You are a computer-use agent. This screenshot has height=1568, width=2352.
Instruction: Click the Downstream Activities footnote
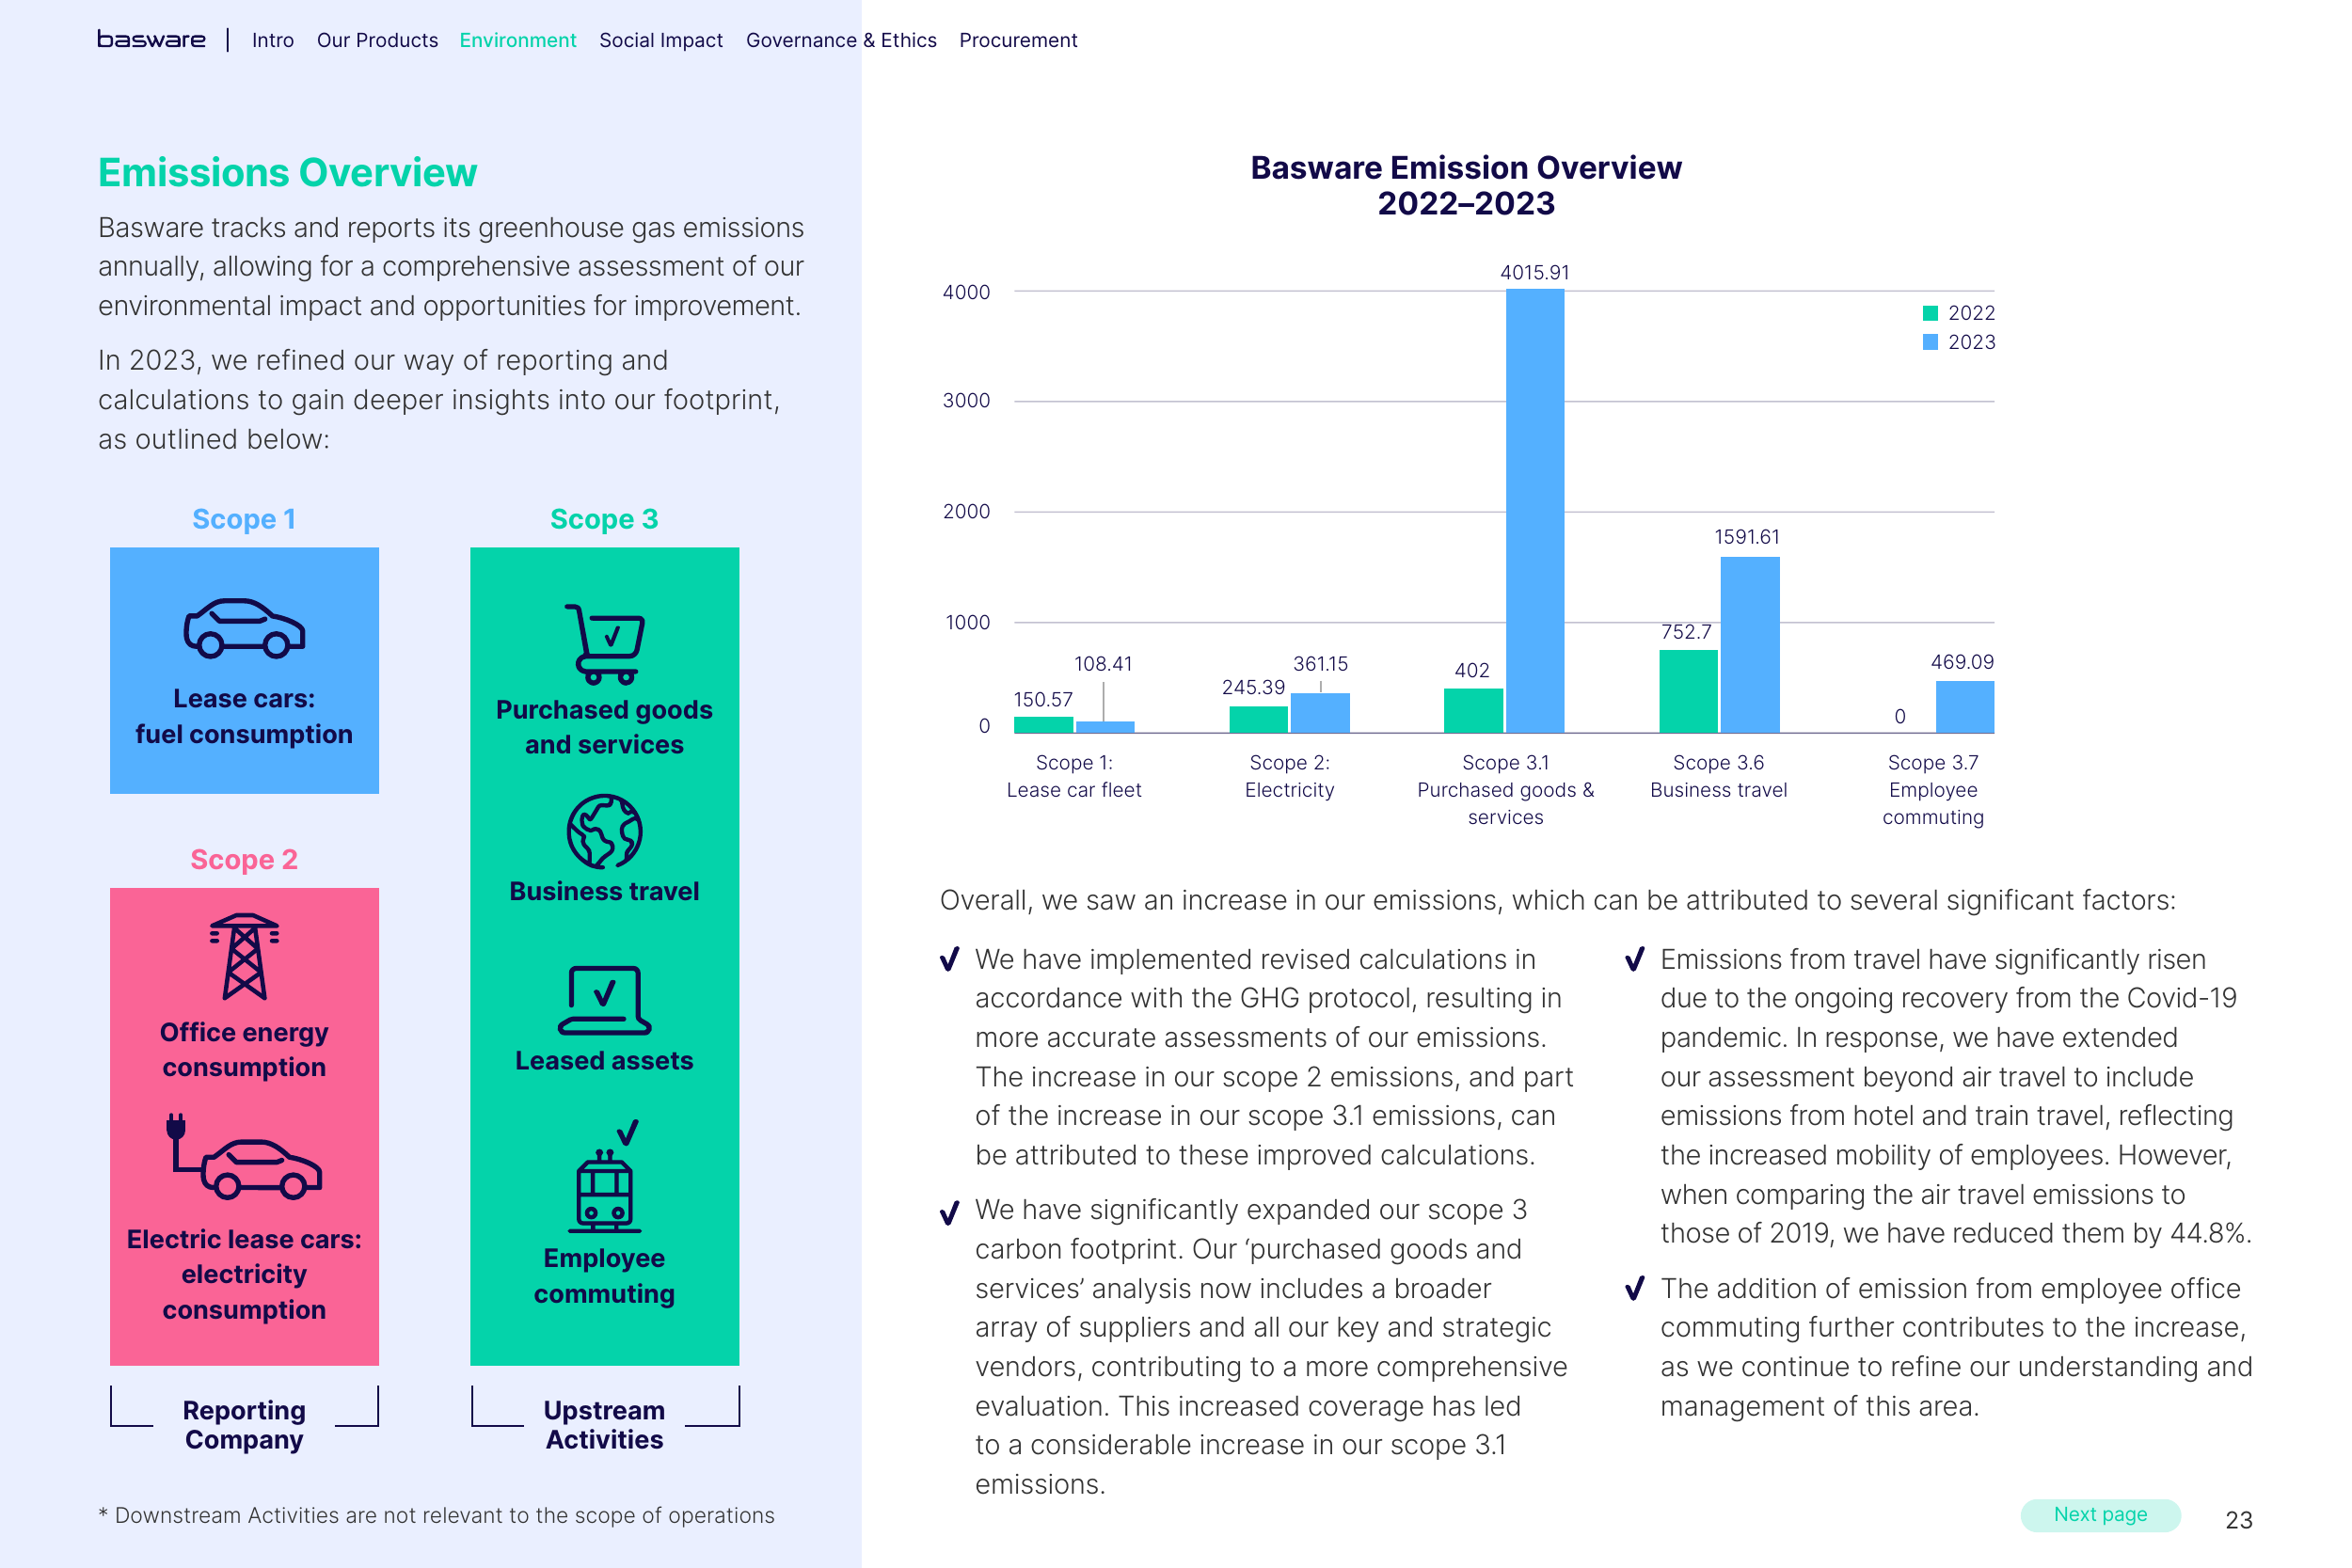click(436, 1515)
